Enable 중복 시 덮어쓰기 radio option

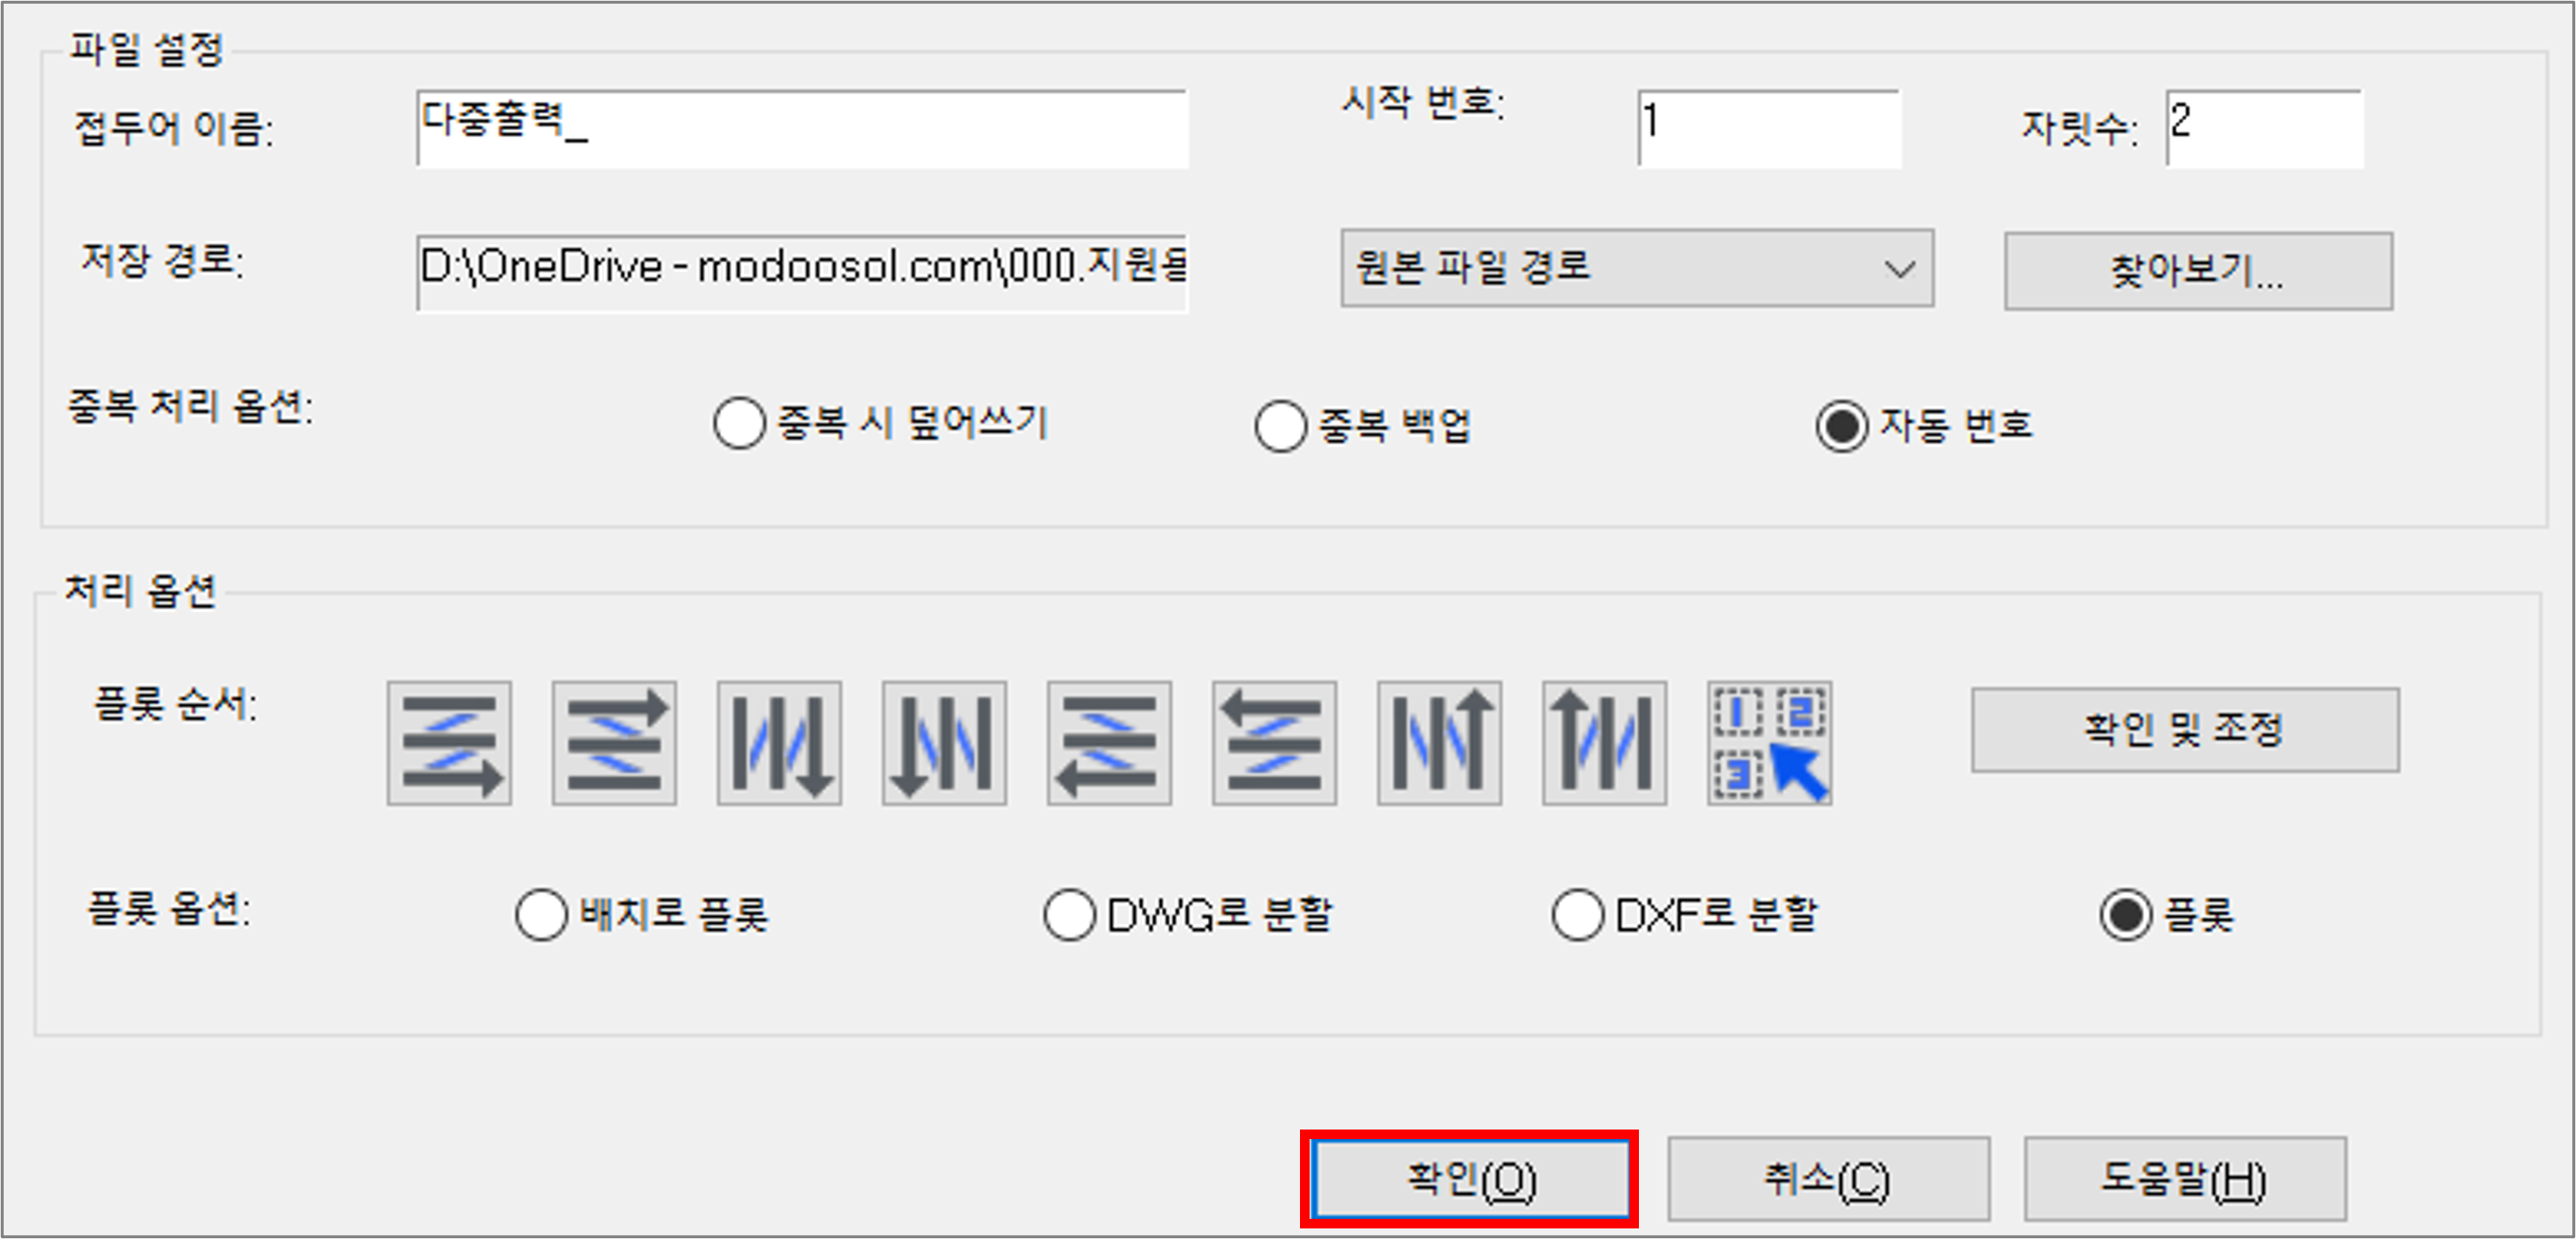click(x=739, y=423)
